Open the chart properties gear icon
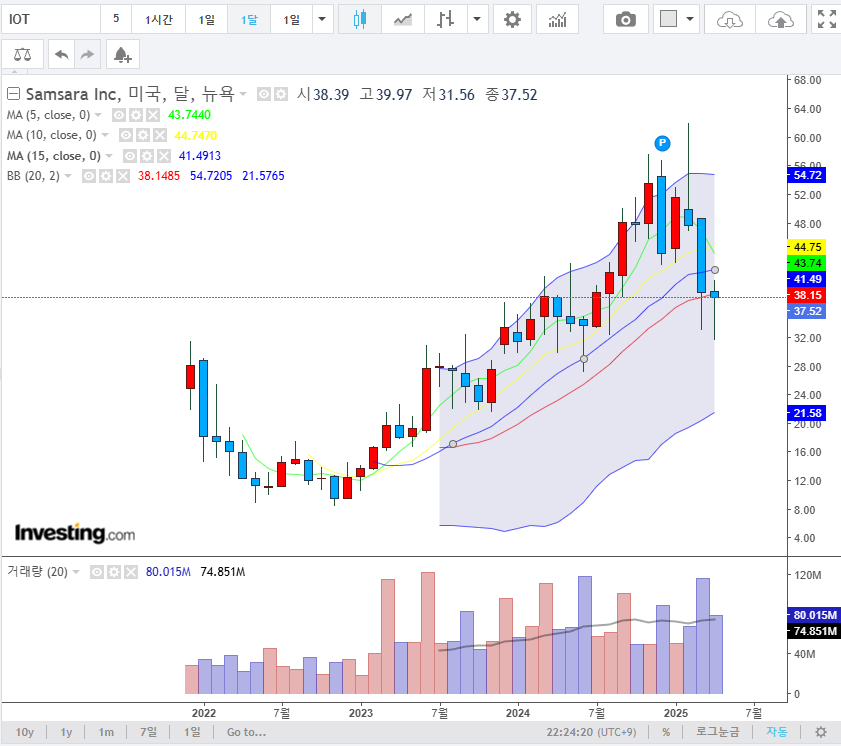Image resolution: width=841 pixels, height=746 pixels. (x=512, y=20)
